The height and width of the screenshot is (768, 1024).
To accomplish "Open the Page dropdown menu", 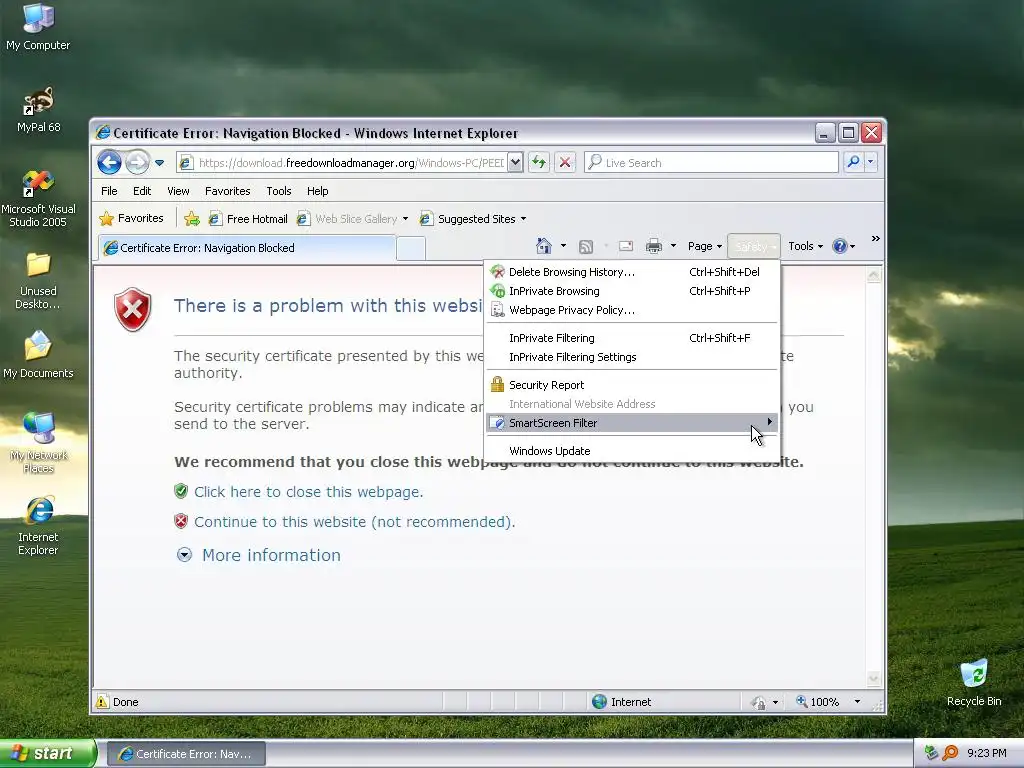I will [705, 246].
